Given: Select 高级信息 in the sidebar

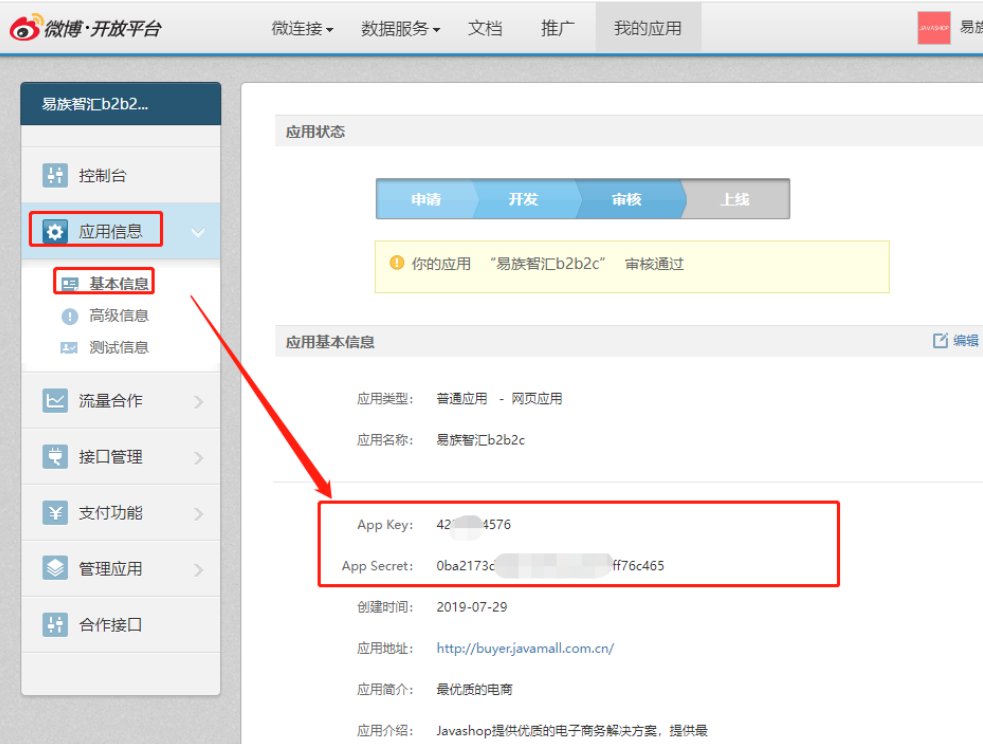Looking at the screenshot, I should tap(118, 316).
